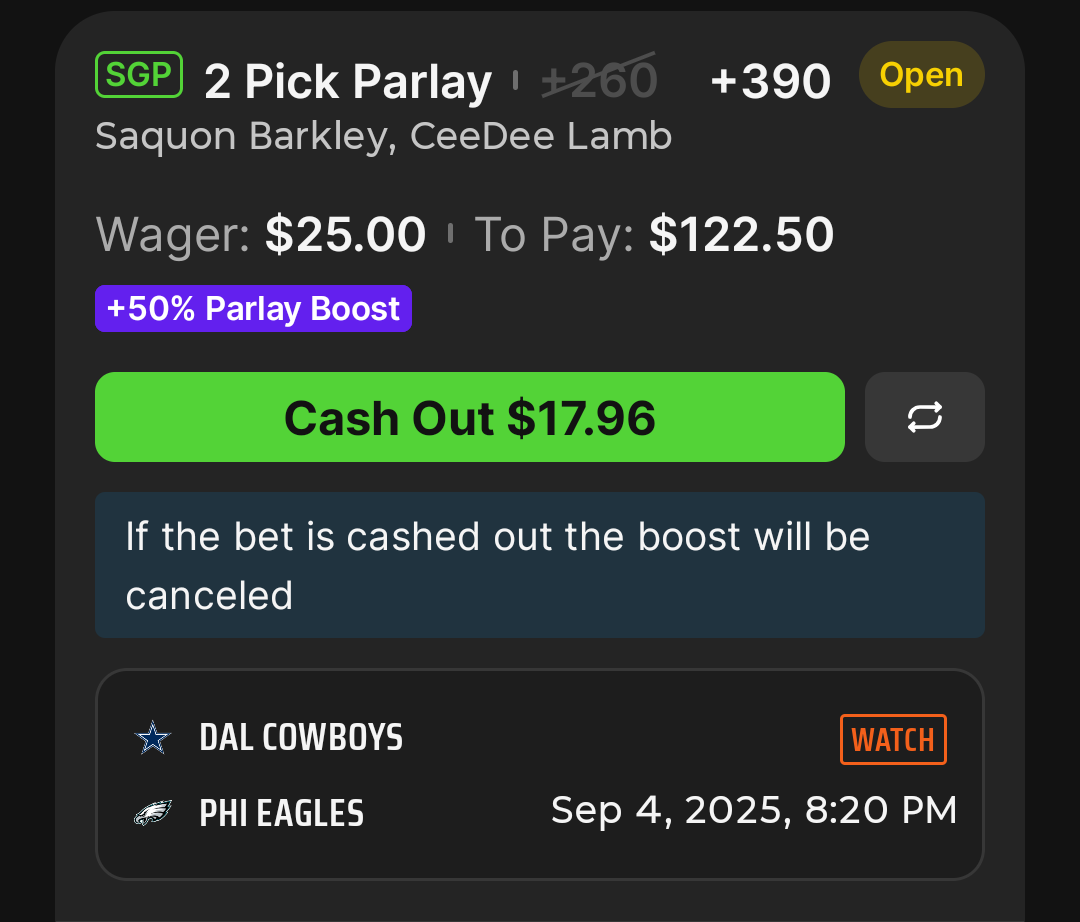Click the Wager $25.00 amount

coord(346,234)
